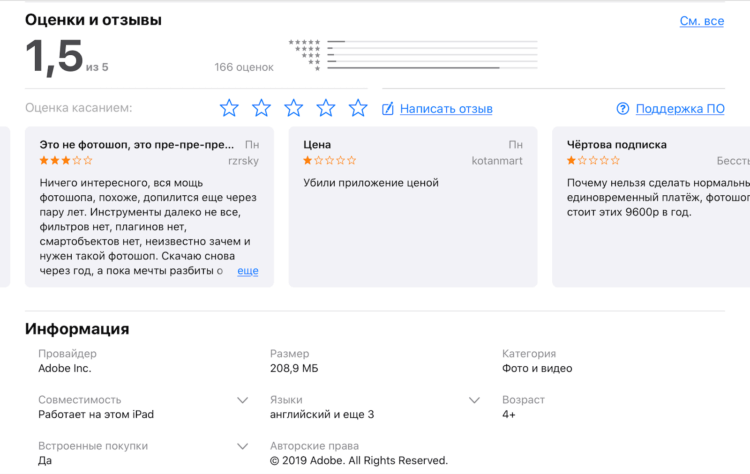
Task: Click the '166 оценок' ratings count
Action: [244, 67]
